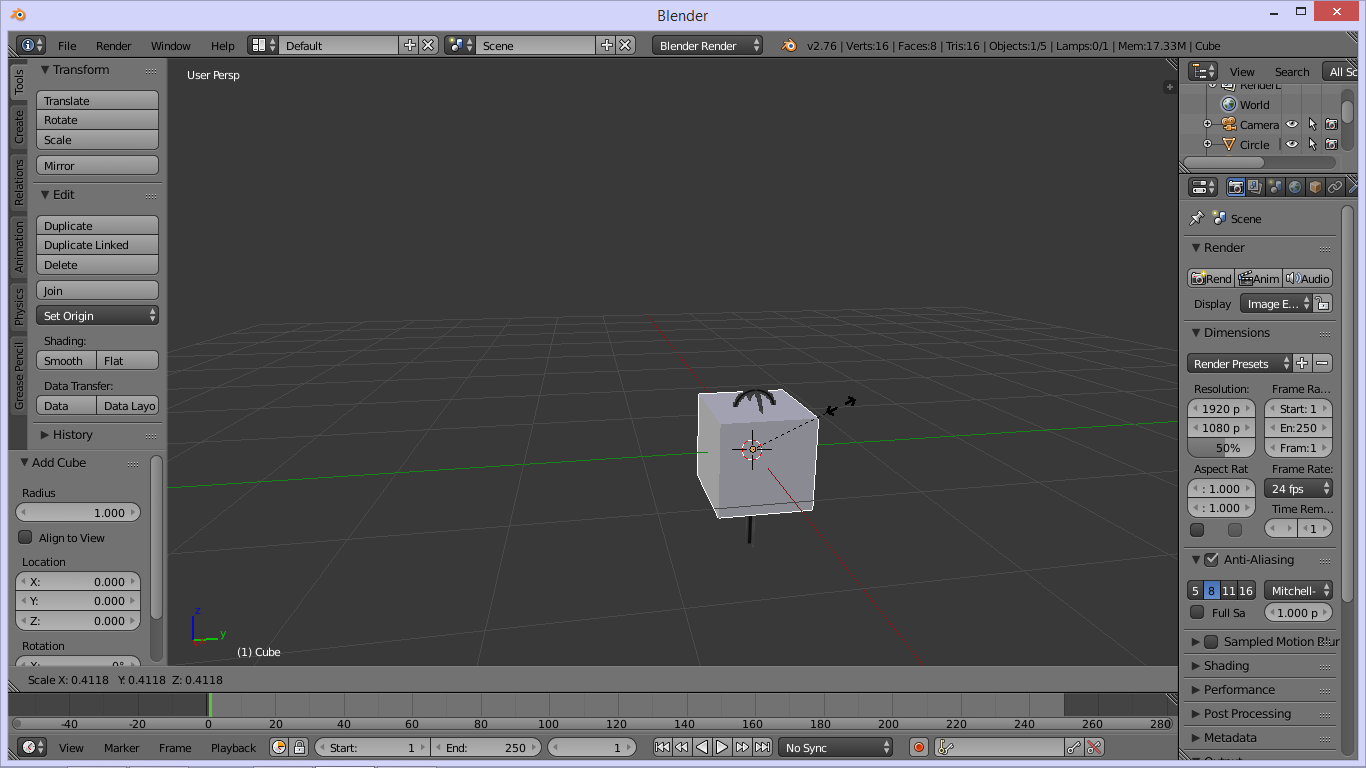Screen dimensions: 1366x768
Task: Click the screen layout browse icon
Action: pyautogui.click(x=264, y=45)
